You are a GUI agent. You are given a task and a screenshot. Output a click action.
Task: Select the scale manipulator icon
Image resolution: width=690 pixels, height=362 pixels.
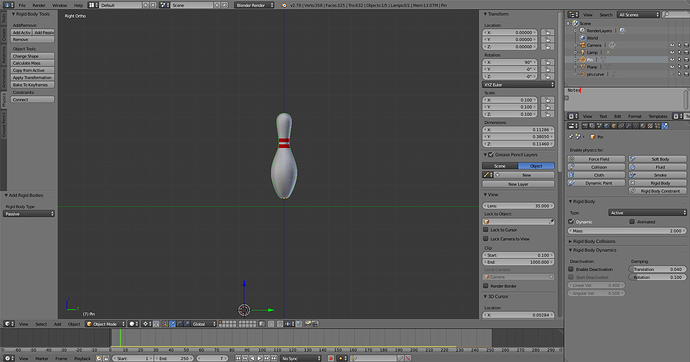[187, 324]
